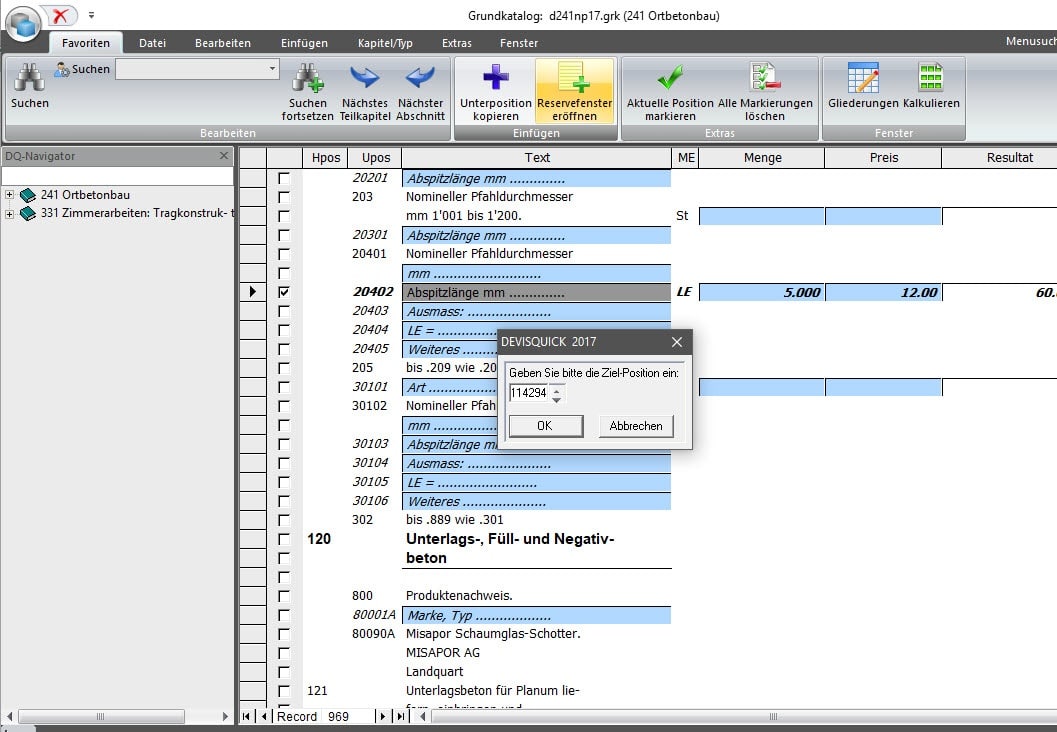
Task: Expand the 241 Ortbetonbau tree node
Action: click(x=9, y=195)
